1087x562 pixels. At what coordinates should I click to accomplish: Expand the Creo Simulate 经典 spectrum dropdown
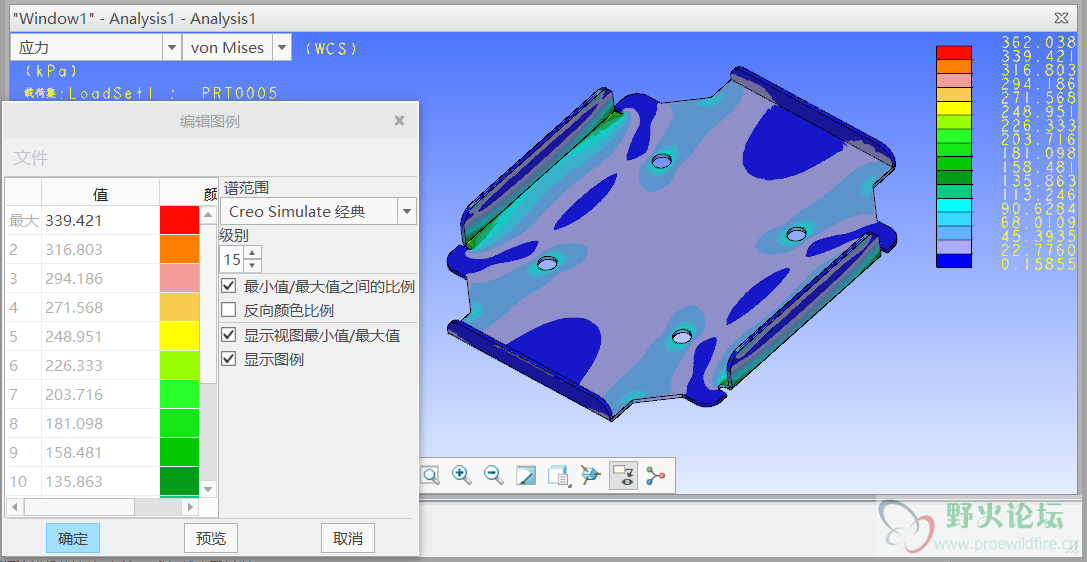(407, 211)
